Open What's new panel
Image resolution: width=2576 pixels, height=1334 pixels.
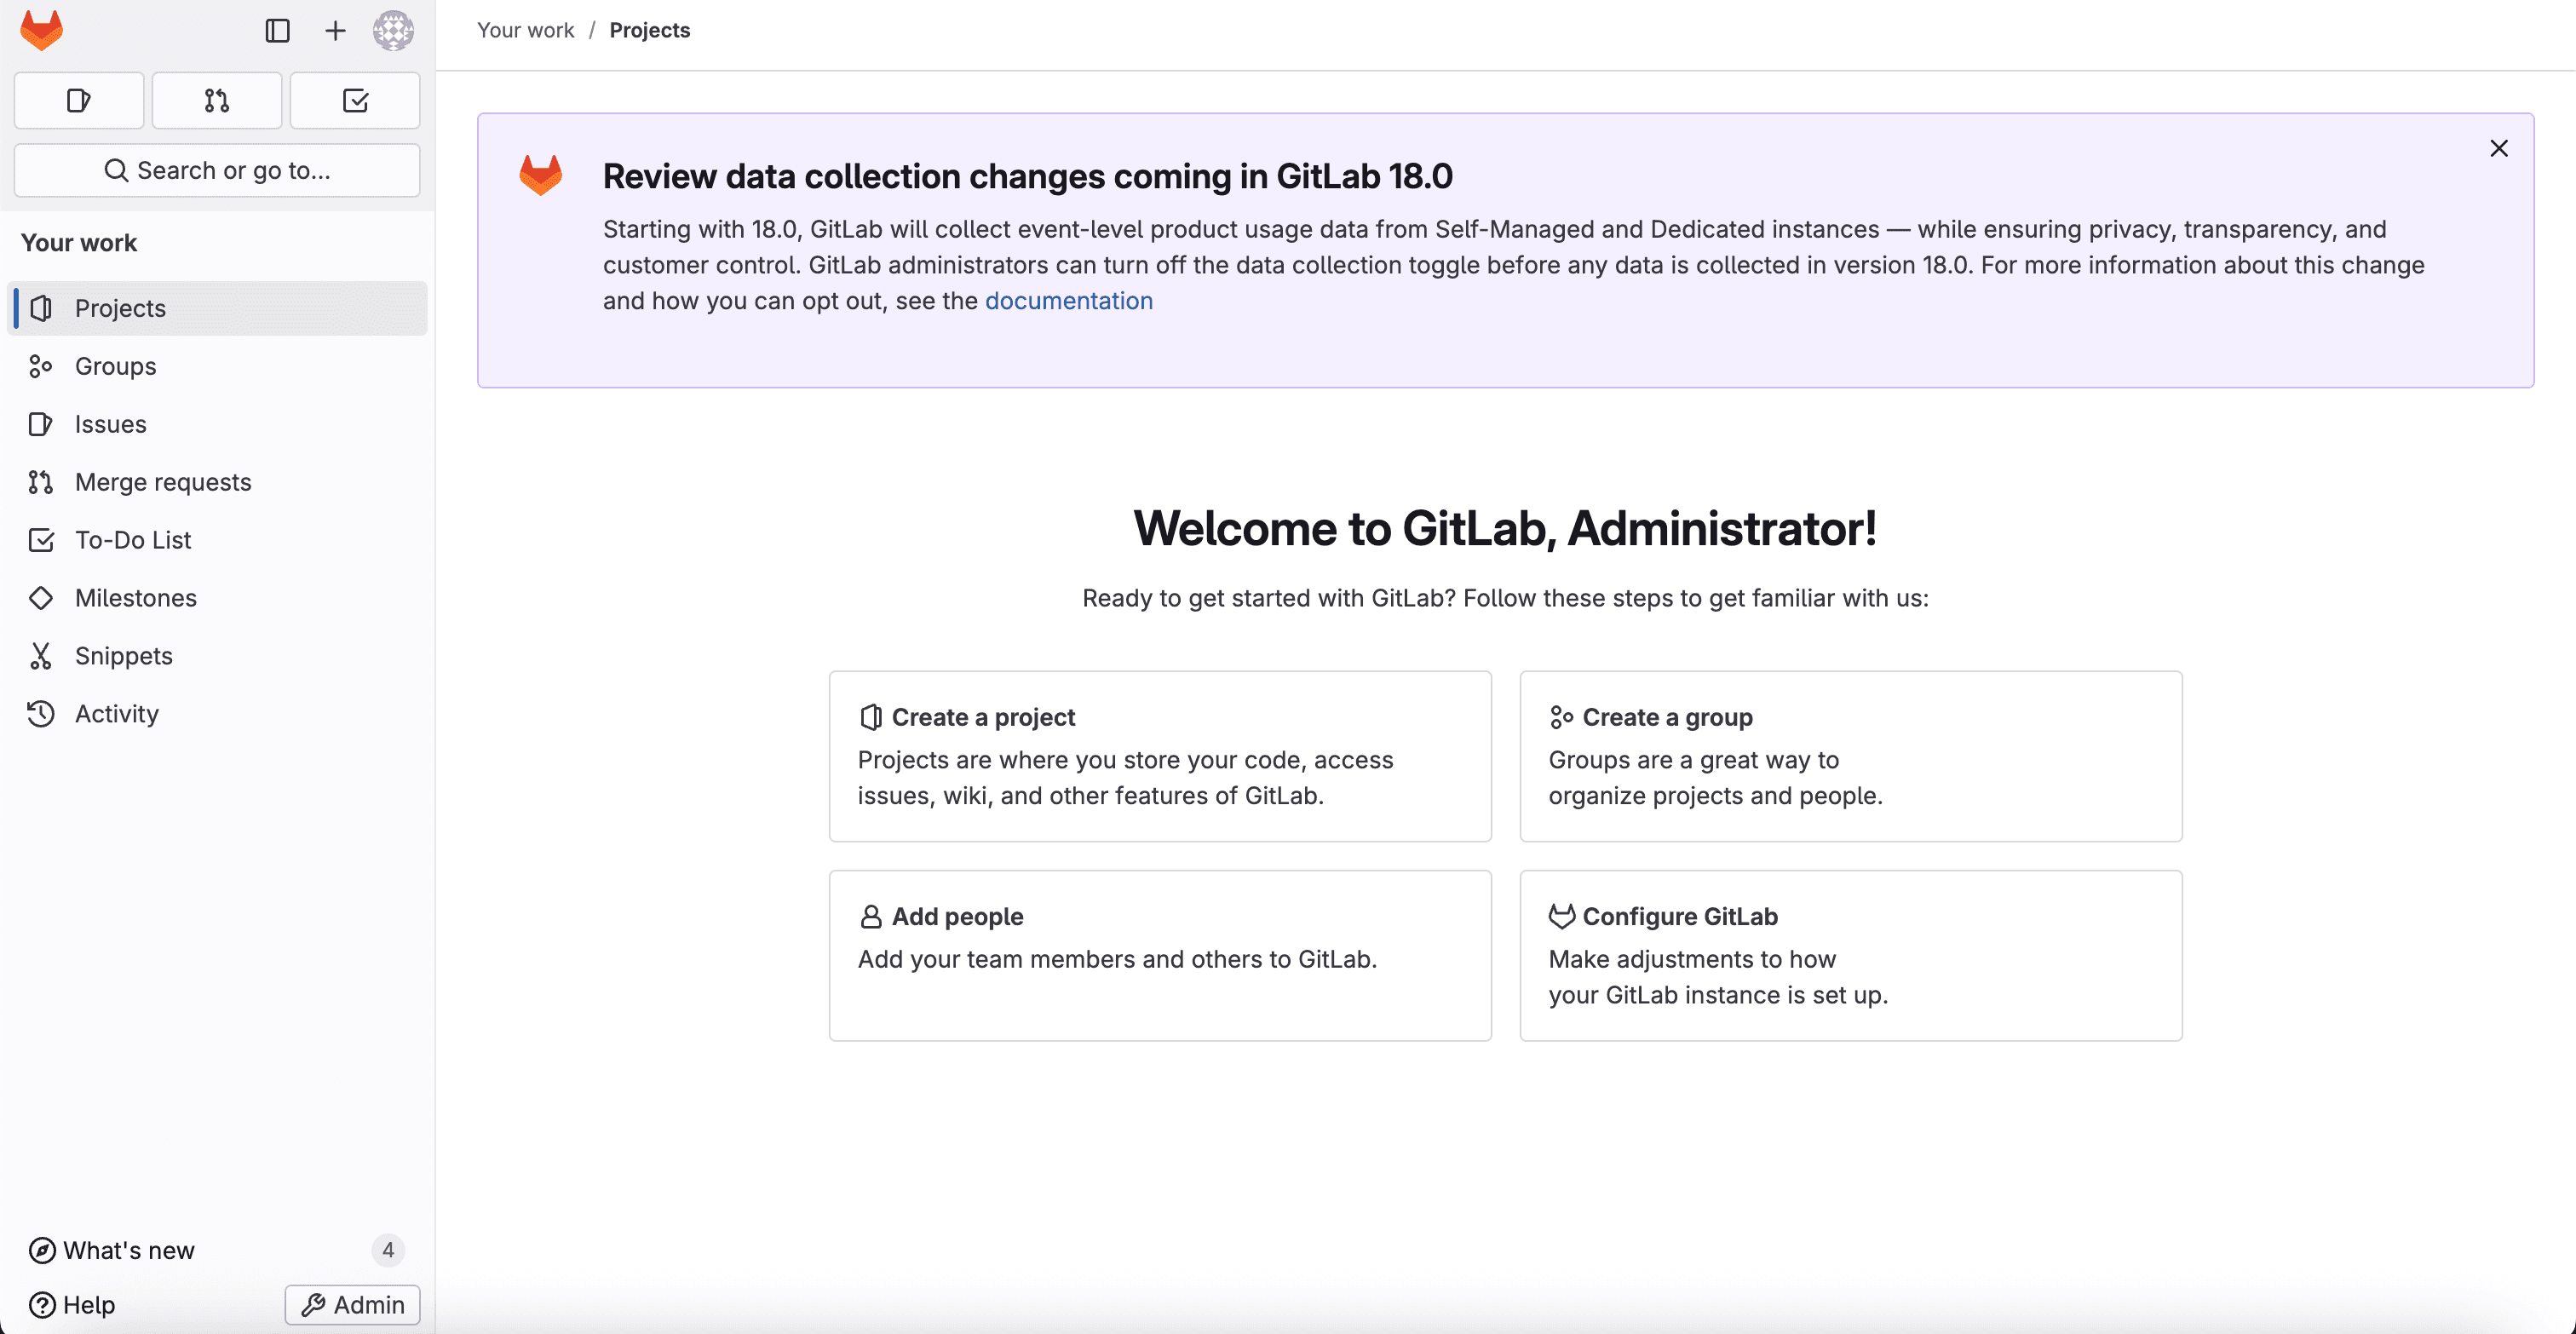pos(217,1250)
